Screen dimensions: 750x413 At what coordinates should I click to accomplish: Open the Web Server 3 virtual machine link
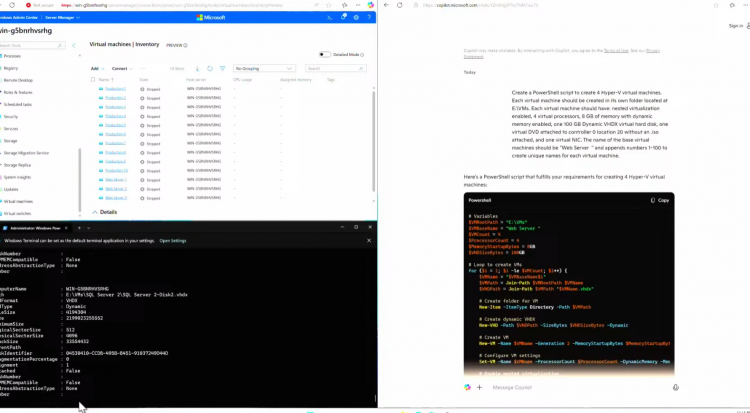(x=116, y=198)
